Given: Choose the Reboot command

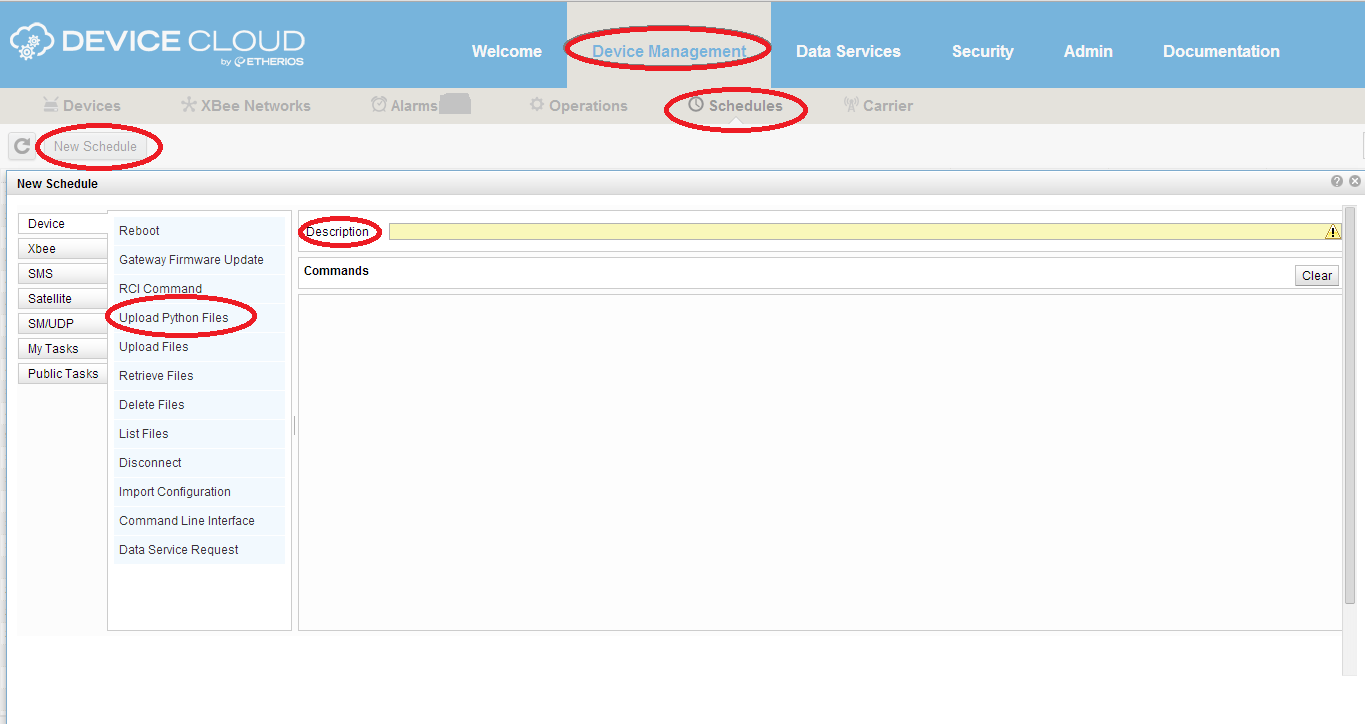Looking at the screenshot, I should [140, 231].
